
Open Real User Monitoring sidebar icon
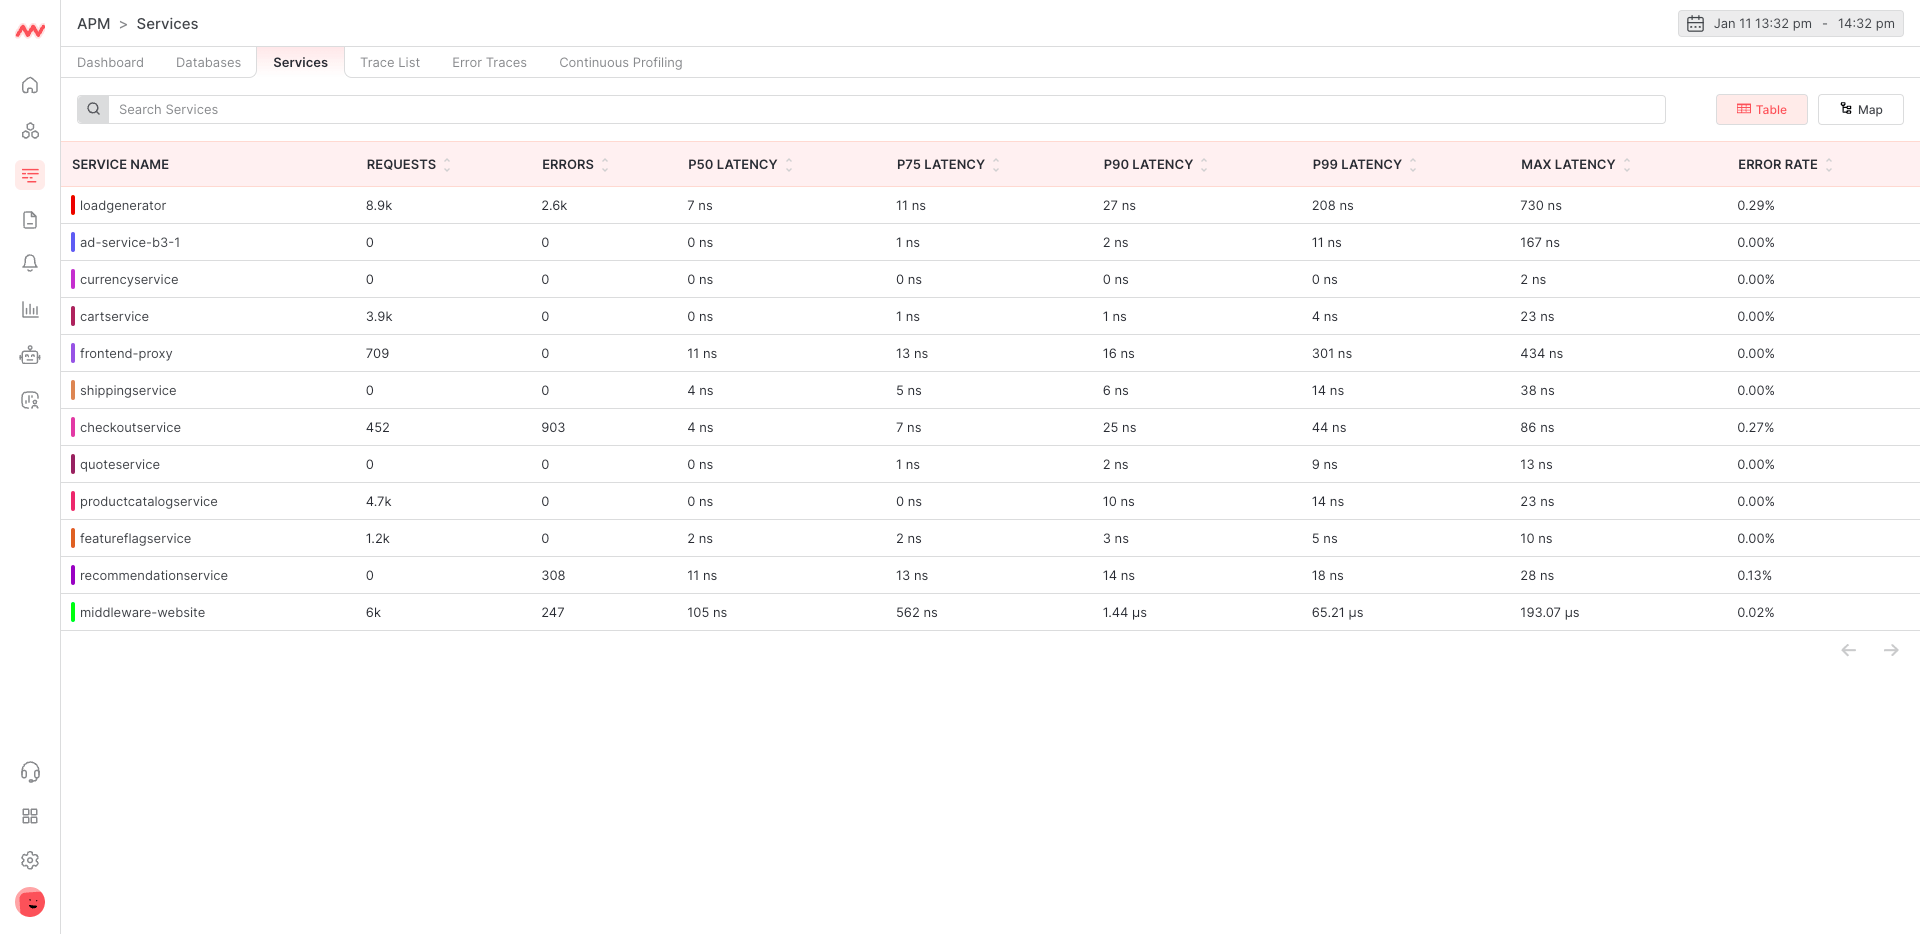[x=30, y=400]
